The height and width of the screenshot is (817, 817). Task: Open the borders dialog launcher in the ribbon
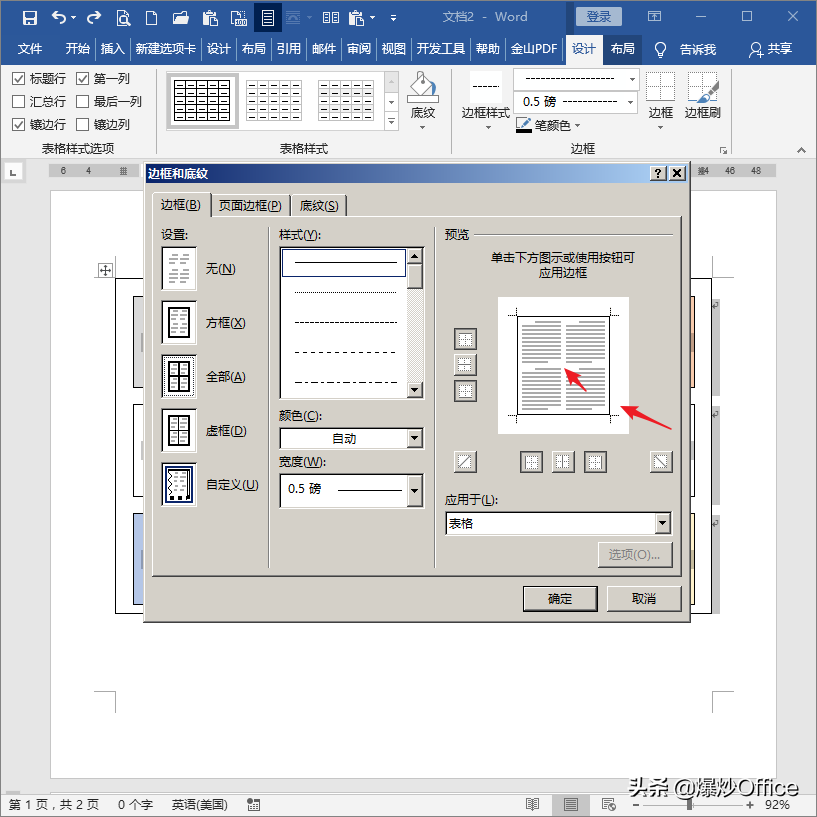click(723, 150)
